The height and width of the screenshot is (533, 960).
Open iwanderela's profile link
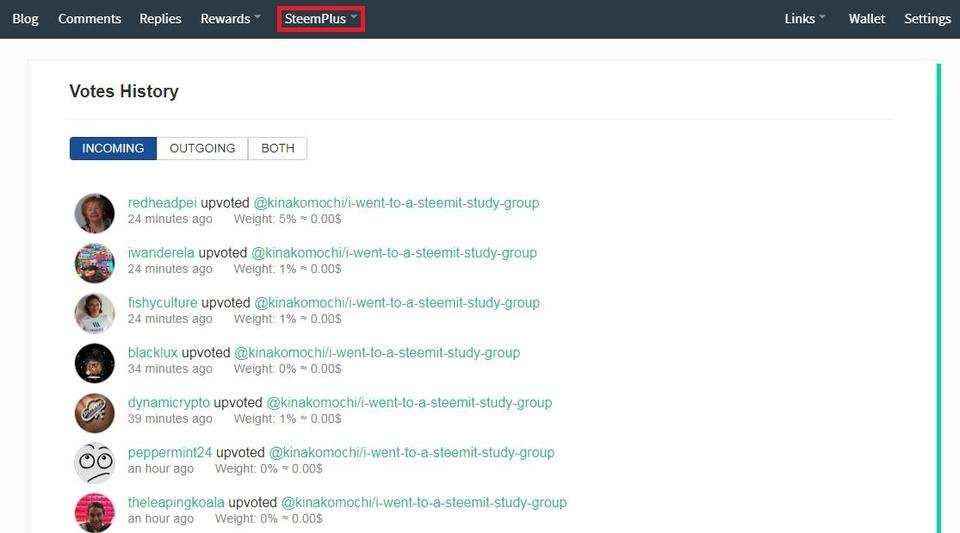161,253
